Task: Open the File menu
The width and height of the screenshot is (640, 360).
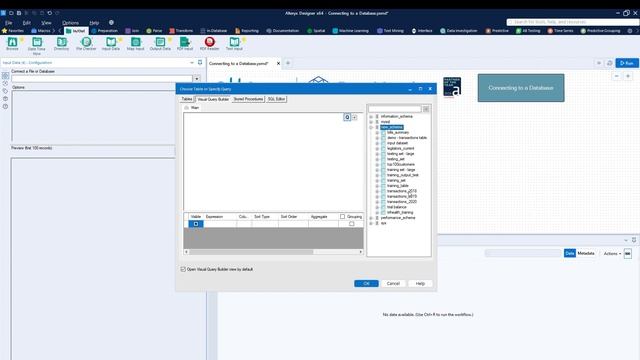Action: point(9,23)
